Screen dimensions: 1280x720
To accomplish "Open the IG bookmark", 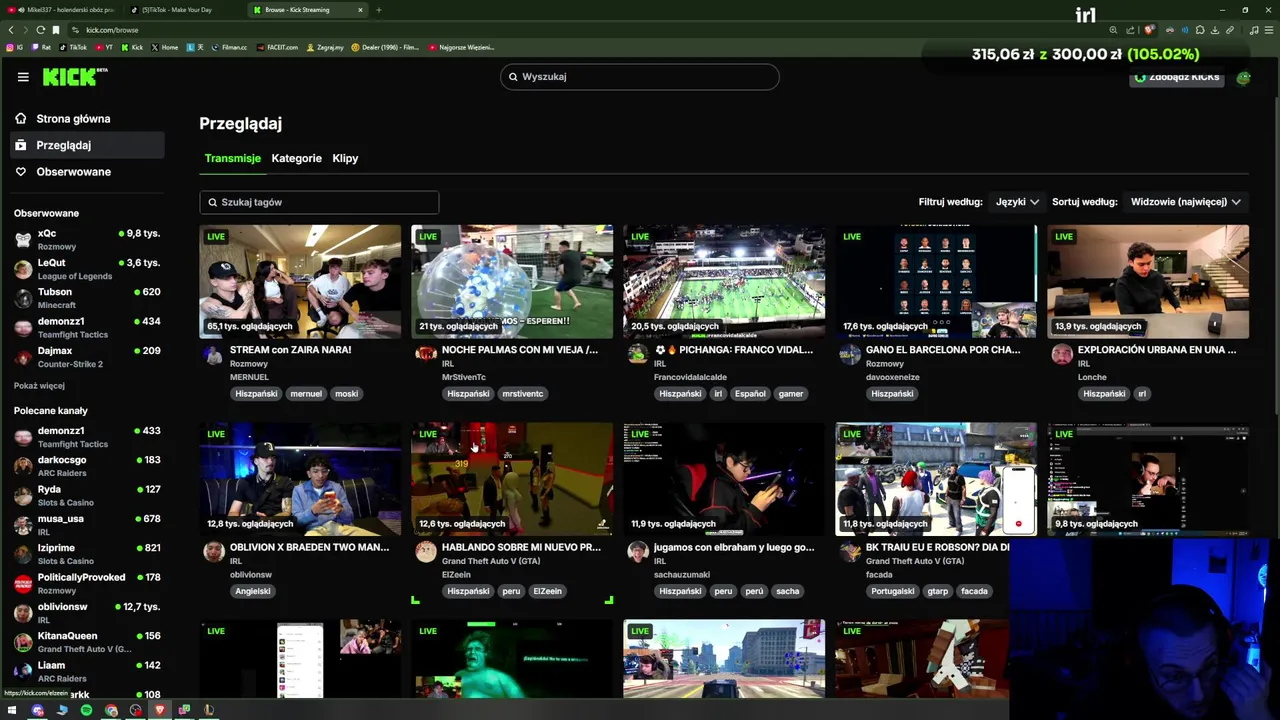I will pyautogui.click(x=14, y=47).
